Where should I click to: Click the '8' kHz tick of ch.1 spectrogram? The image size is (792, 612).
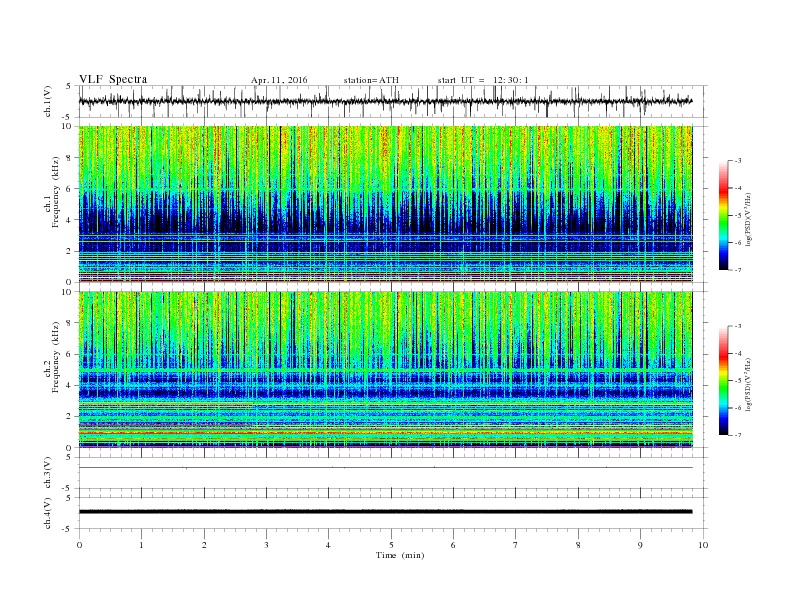point(69,158)
